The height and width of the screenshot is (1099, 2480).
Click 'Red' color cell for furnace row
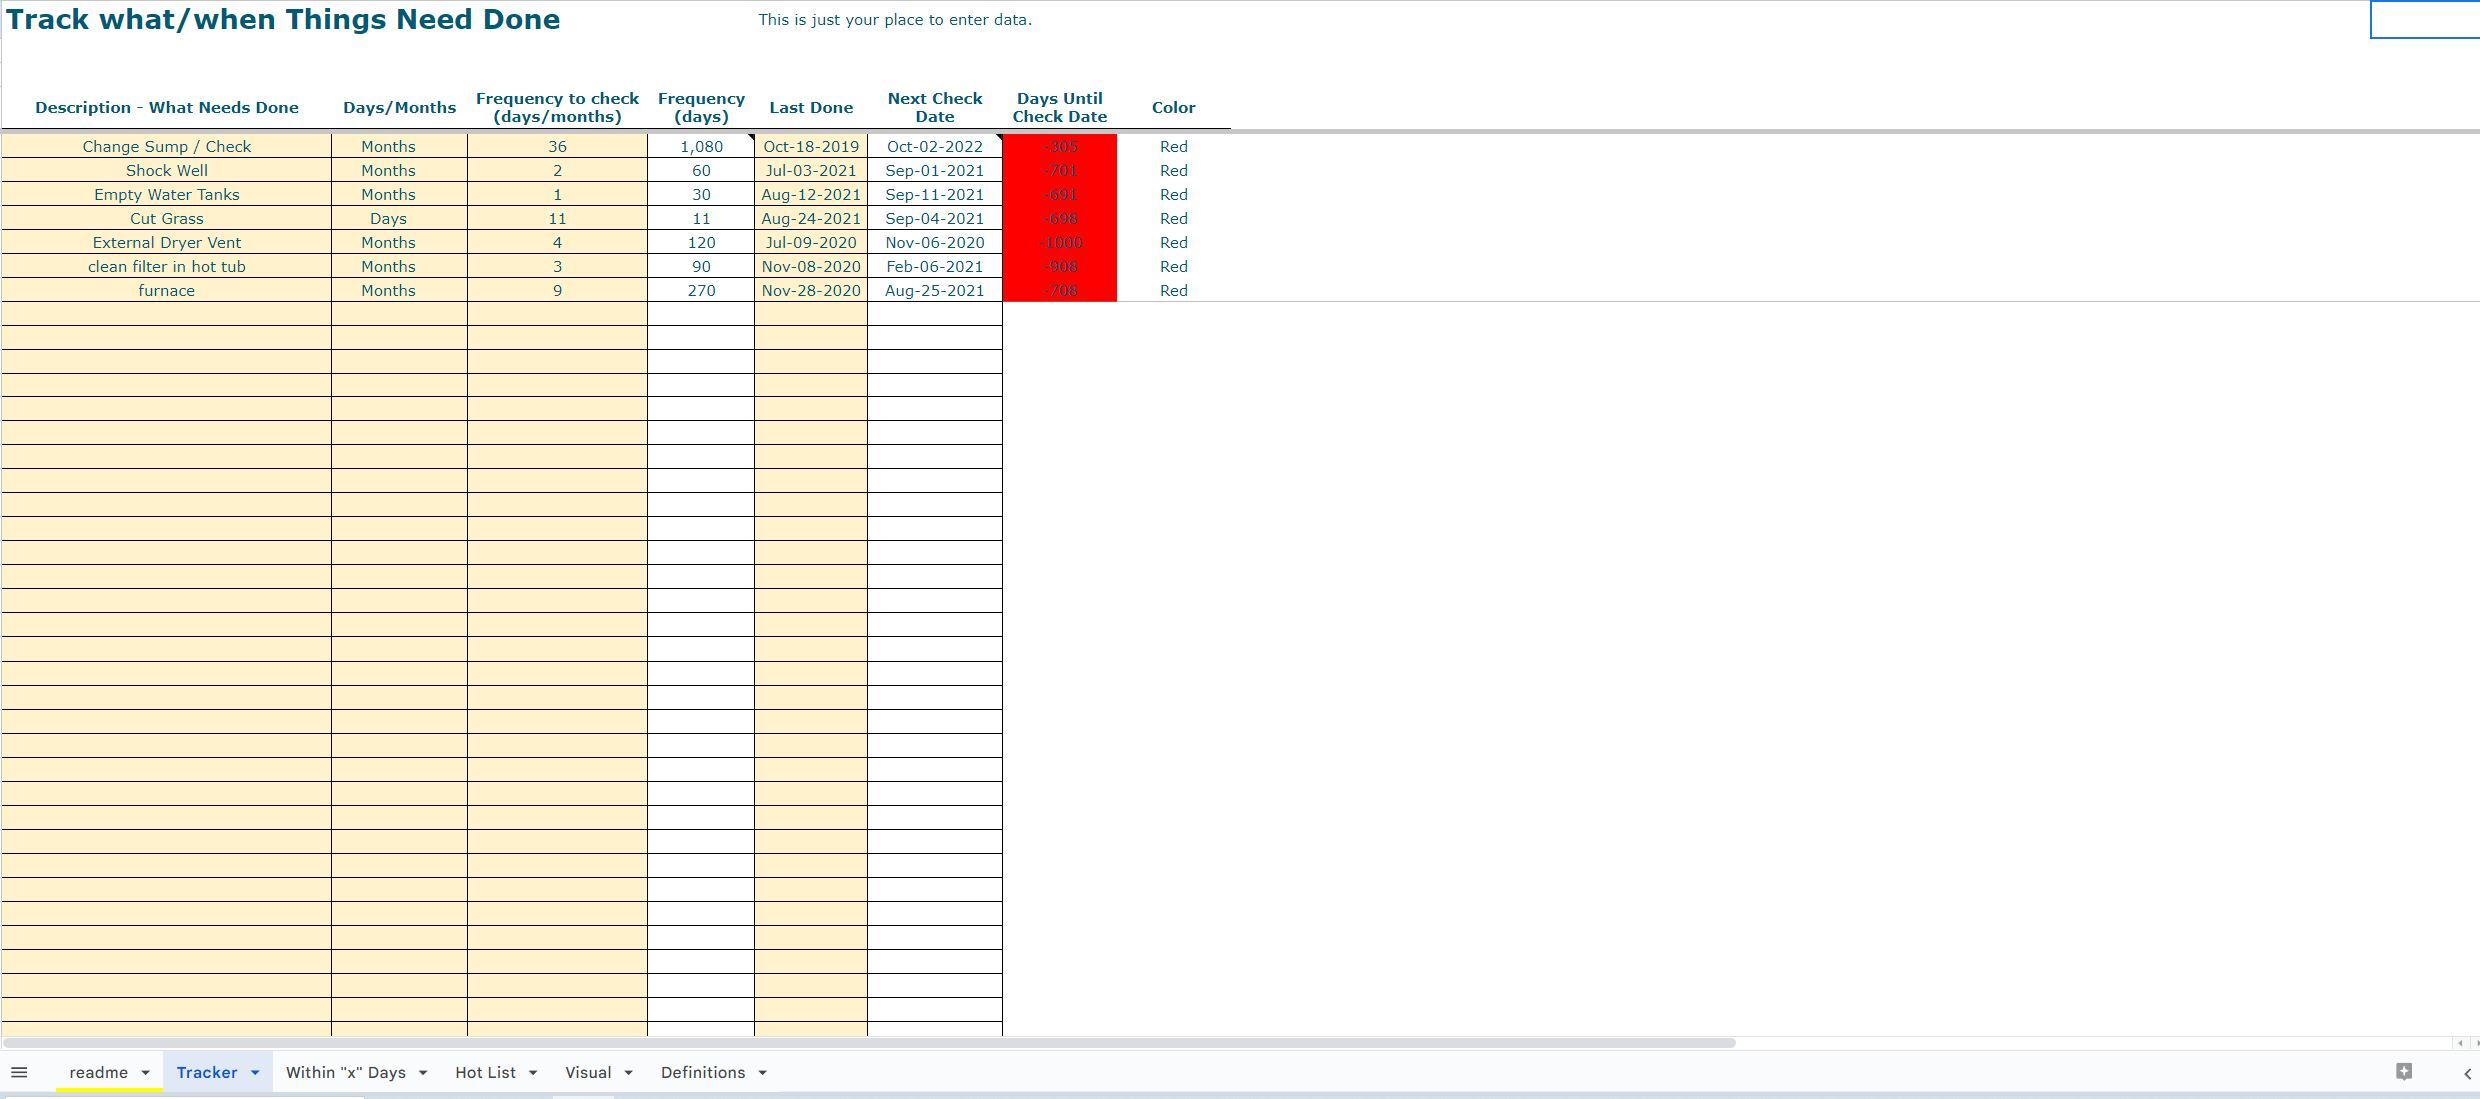point(1174,290)
